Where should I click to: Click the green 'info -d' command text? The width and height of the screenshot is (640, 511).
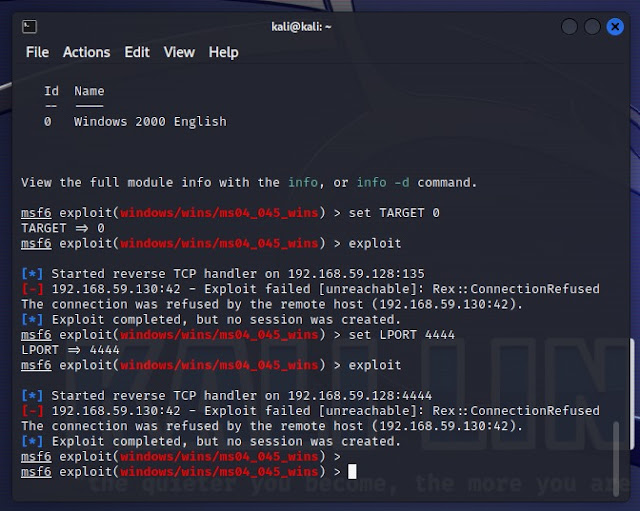(x=383, y=182)
